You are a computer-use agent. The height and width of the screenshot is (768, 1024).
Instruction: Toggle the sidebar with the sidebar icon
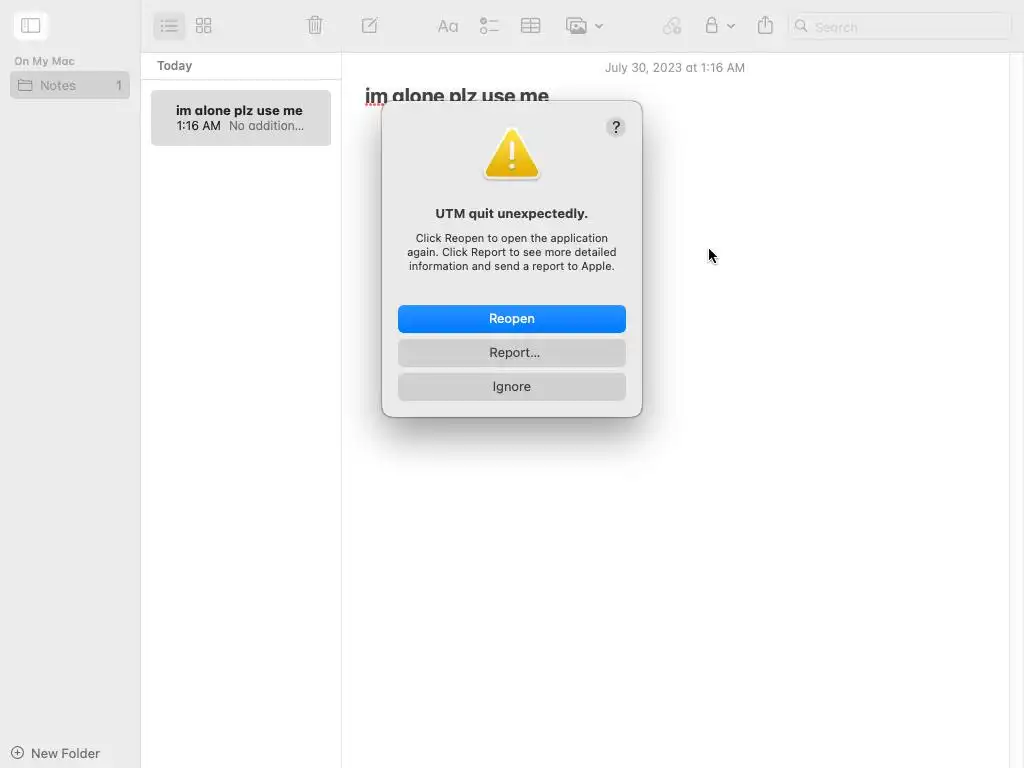tap(30, 25)
